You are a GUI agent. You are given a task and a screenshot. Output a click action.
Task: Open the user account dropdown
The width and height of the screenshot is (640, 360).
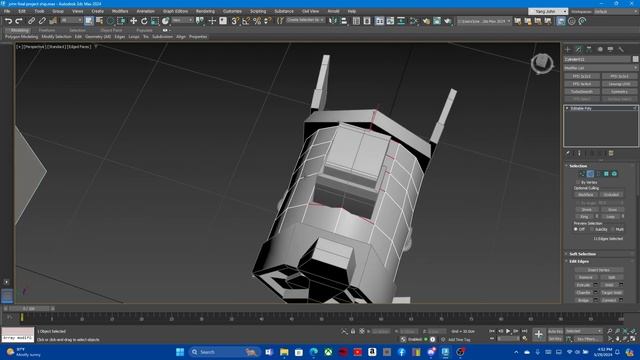click(x=548, y=11)
